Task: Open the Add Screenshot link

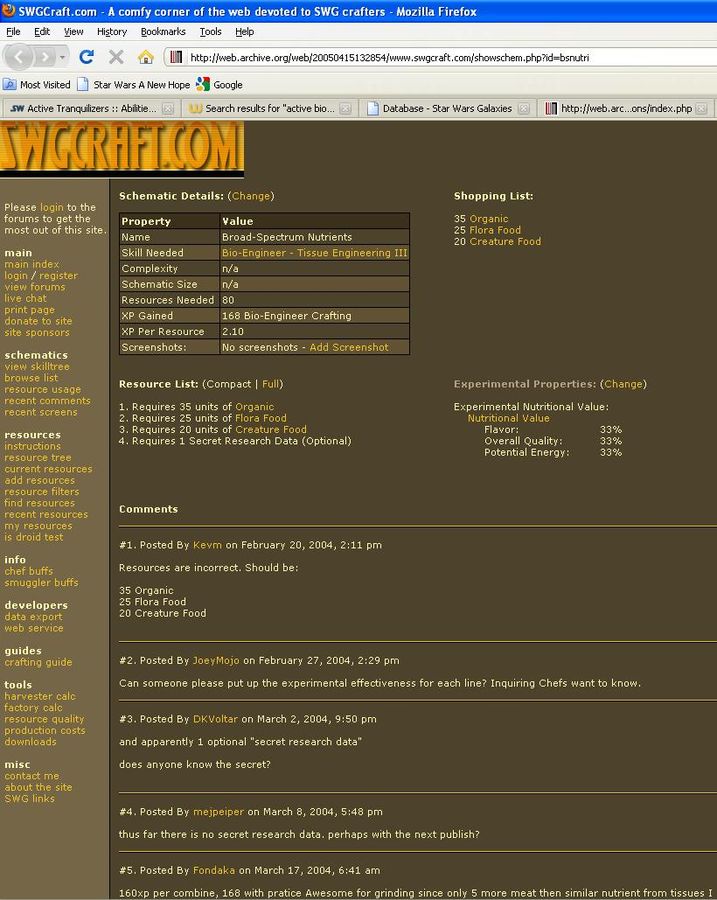Action: pyautogui.click(x=349, y=347)
